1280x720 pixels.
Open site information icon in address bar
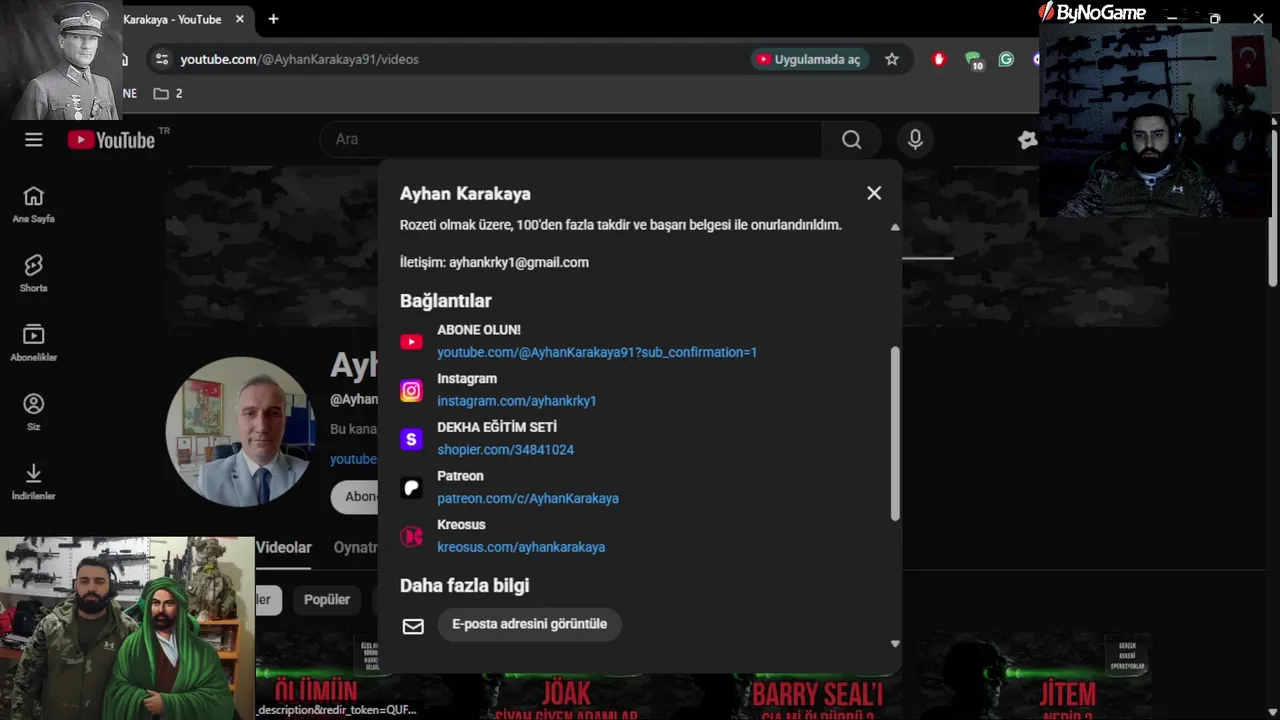[x=163, y=59]
